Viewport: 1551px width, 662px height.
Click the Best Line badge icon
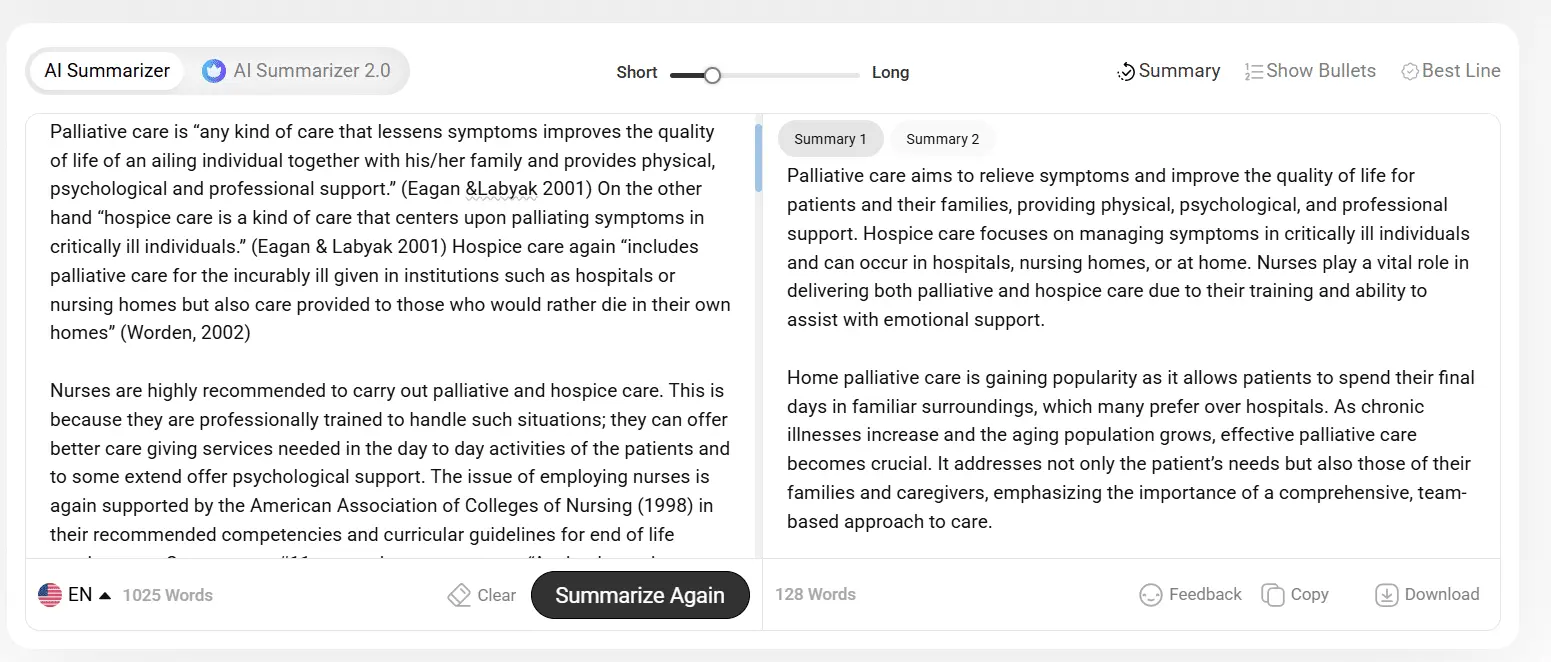click(x=1410, y=72)
